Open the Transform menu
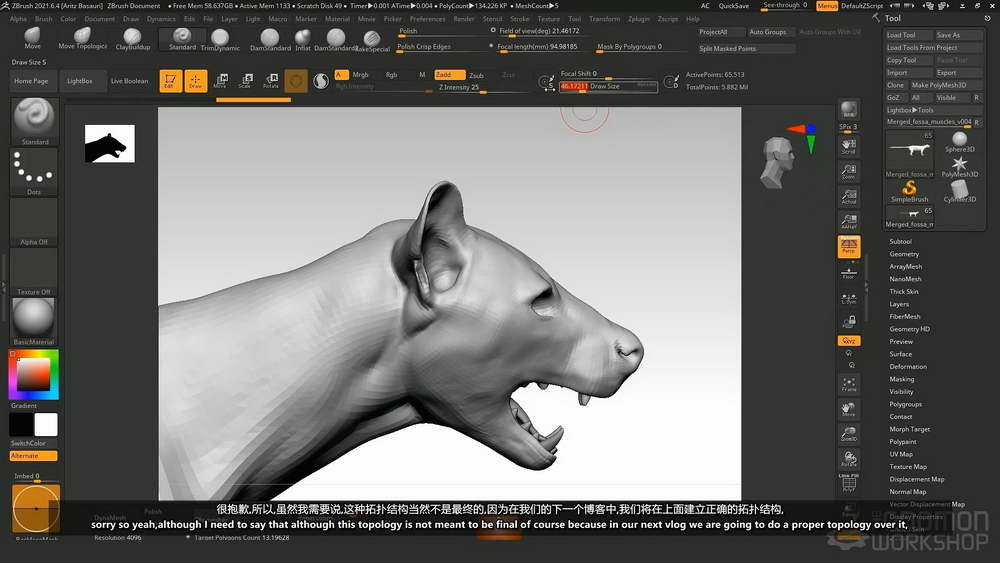This screenshot has height=563, width=1000. 605,18
